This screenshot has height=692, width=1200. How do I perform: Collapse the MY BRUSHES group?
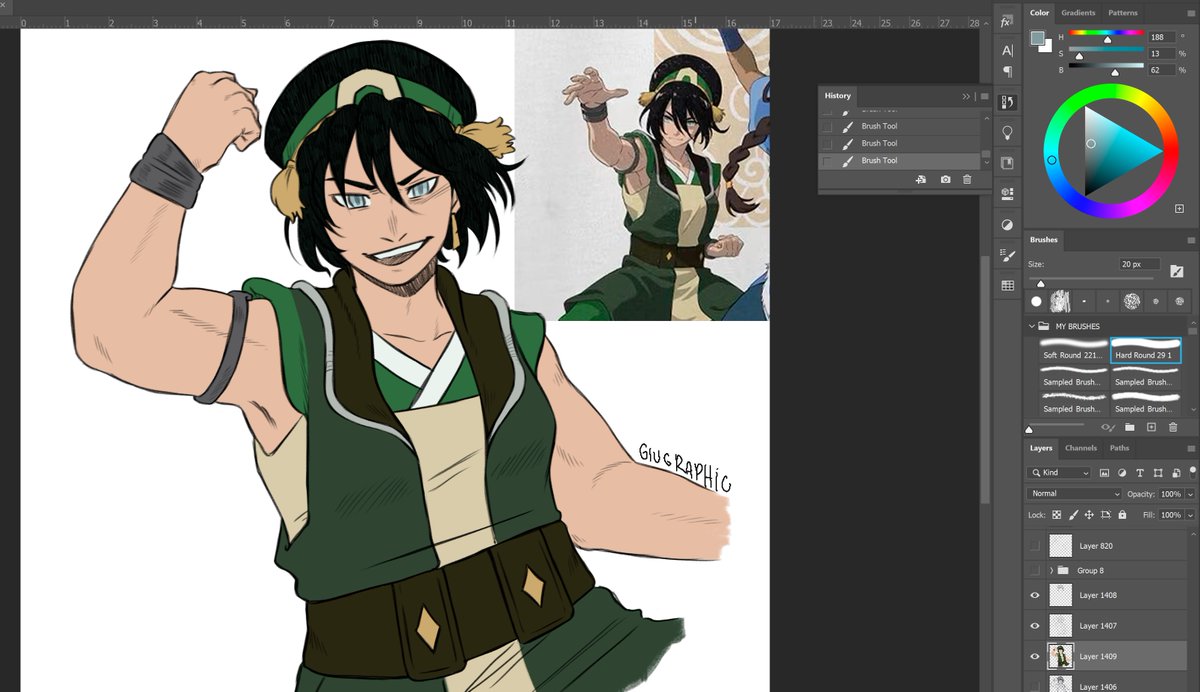[x=1031, y=326]
